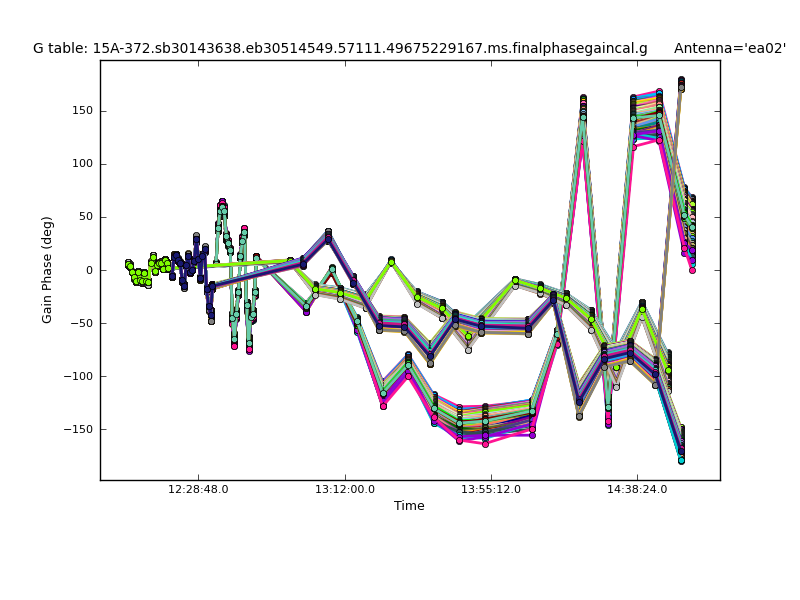Click the 50 y-axis tick label
This screenshot has width=800, height=600.
85,217
